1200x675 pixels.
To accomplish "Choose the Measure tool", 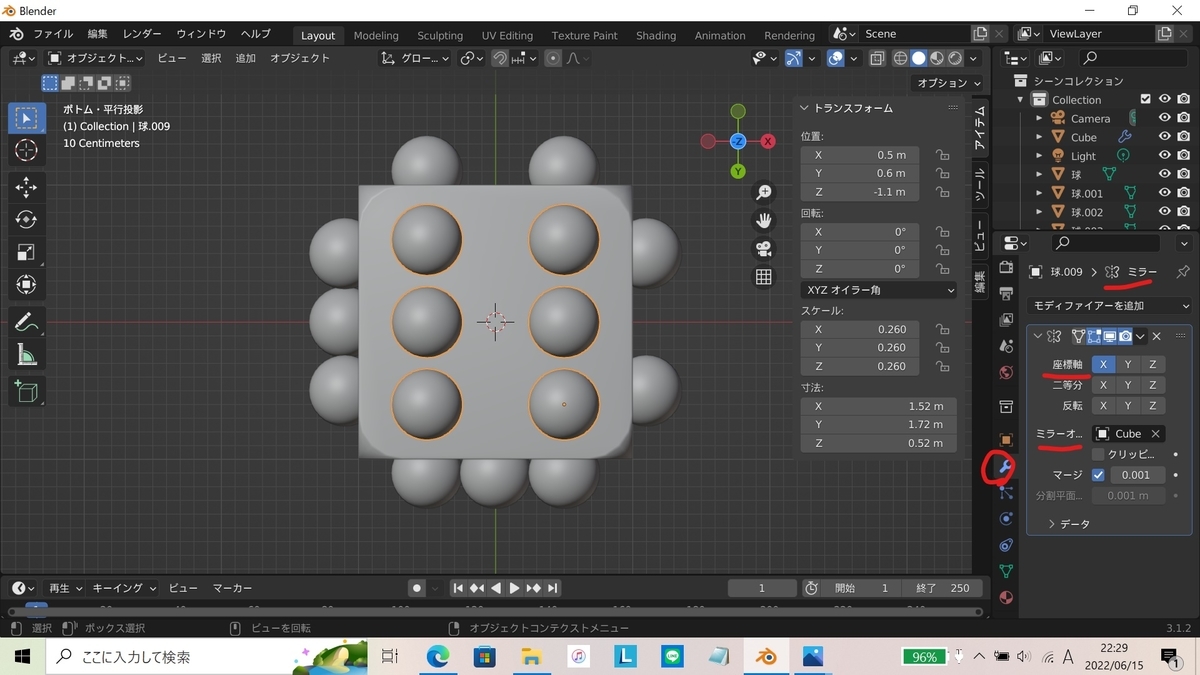I will (27, 355).
